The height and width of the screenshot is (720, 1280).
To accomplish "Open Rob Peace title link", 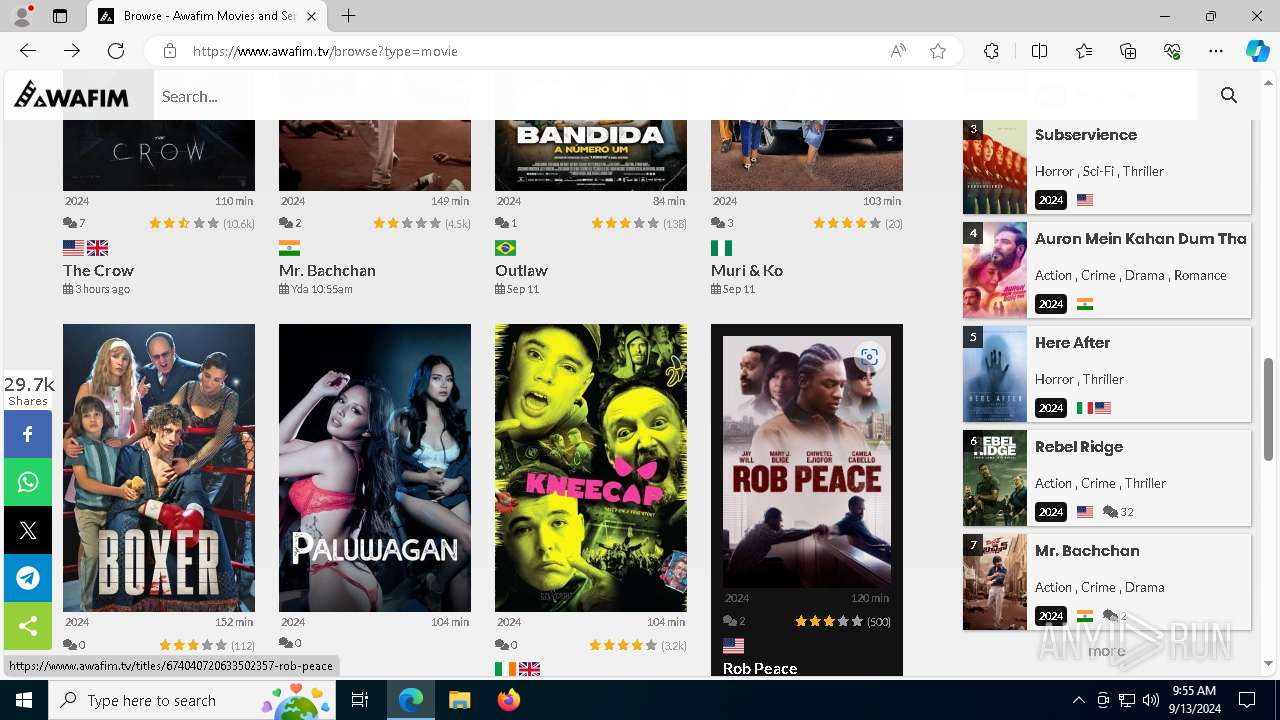I will click(x=760, y=668).
